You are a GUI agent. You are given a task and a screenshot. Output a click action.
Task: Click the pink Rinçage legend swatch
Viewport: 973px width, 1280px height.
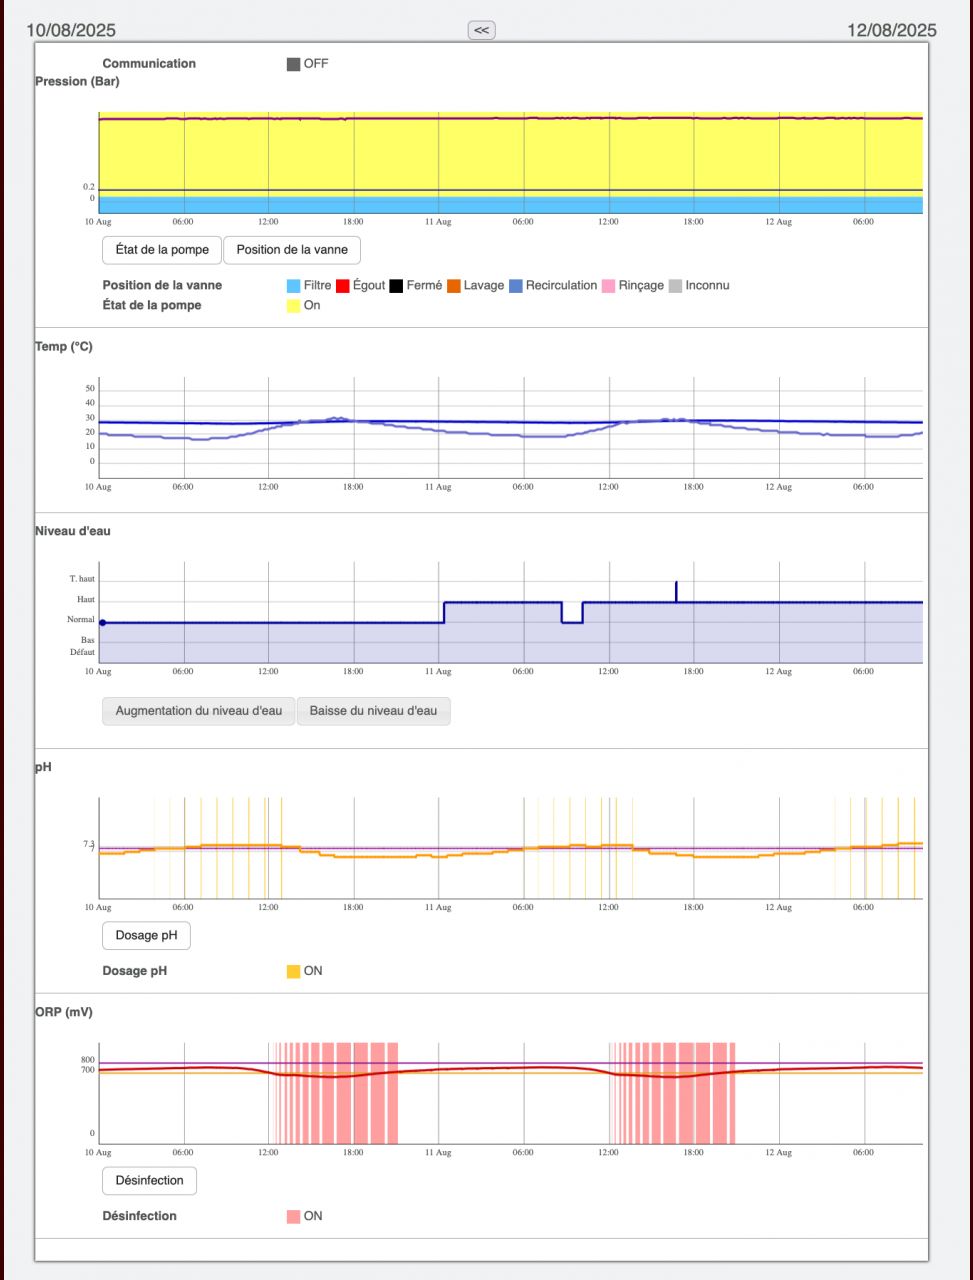pos(608,286)
